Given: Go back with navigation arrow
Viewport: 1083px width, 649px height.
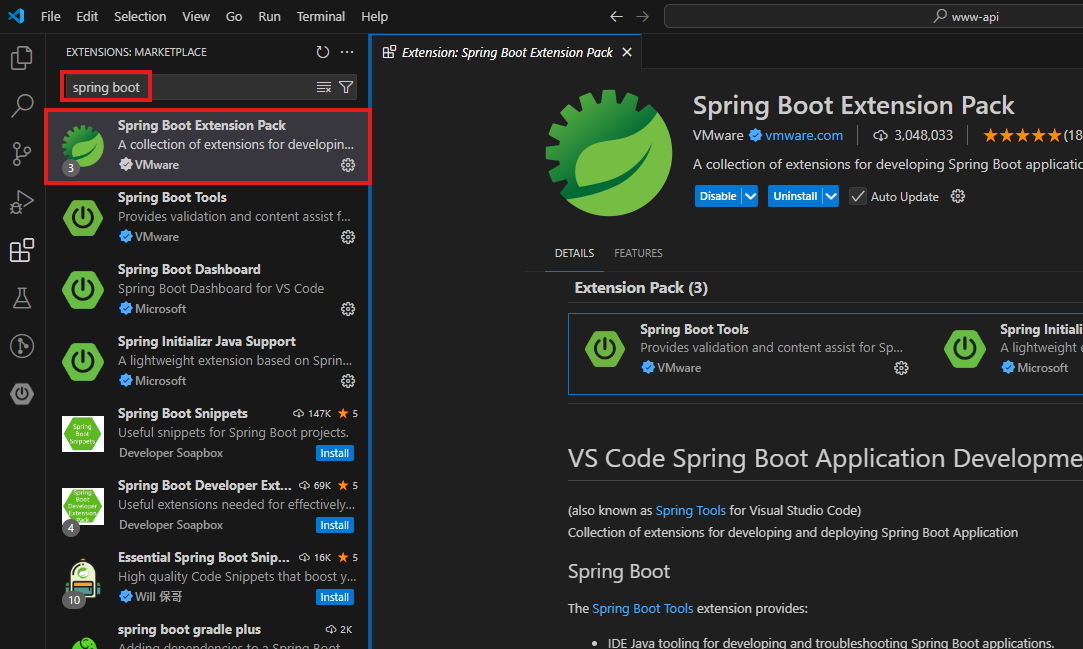Looking at the screenshot, I should pos(616,17).
